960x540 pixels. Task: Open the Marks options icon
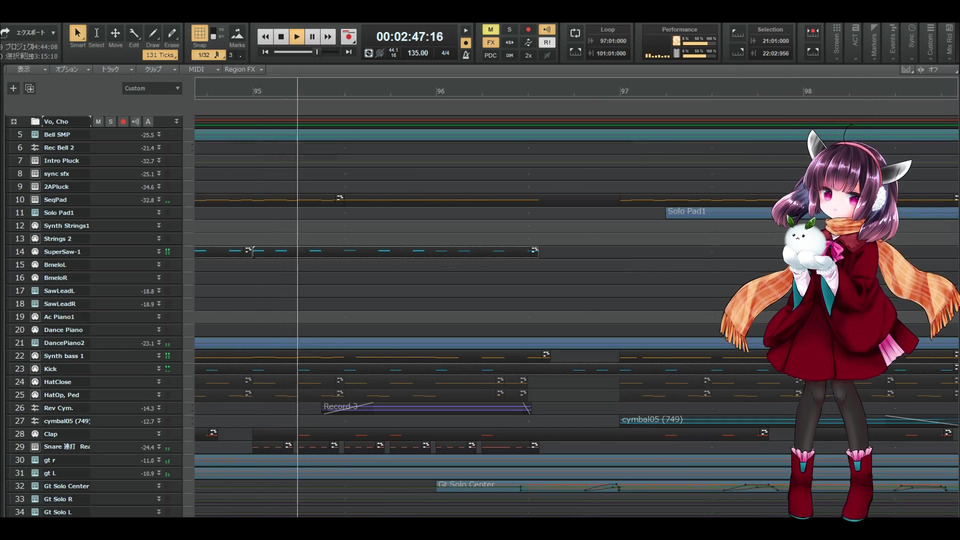click(x=237, y=34)
